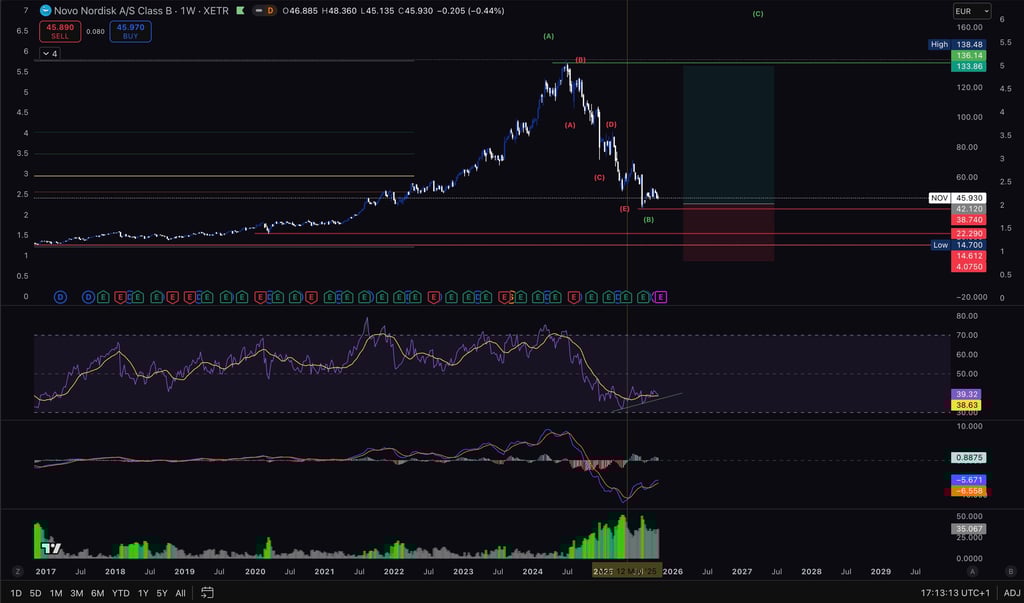Click the 4.0750 red price label
Image resolution: width=1024 pixels, height=603 pixels.
tap(969, 267)
